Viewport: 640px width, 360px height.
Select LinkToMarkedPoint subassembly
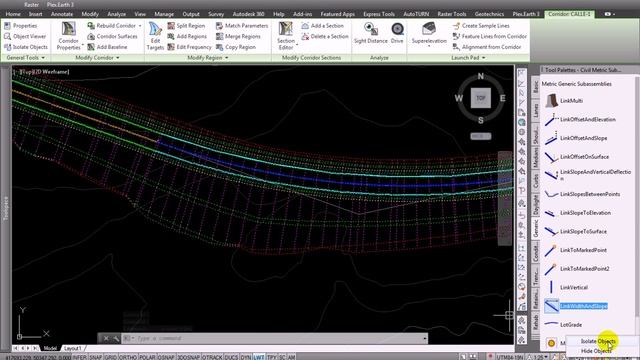pyautogui.click(x=576, y=250)
